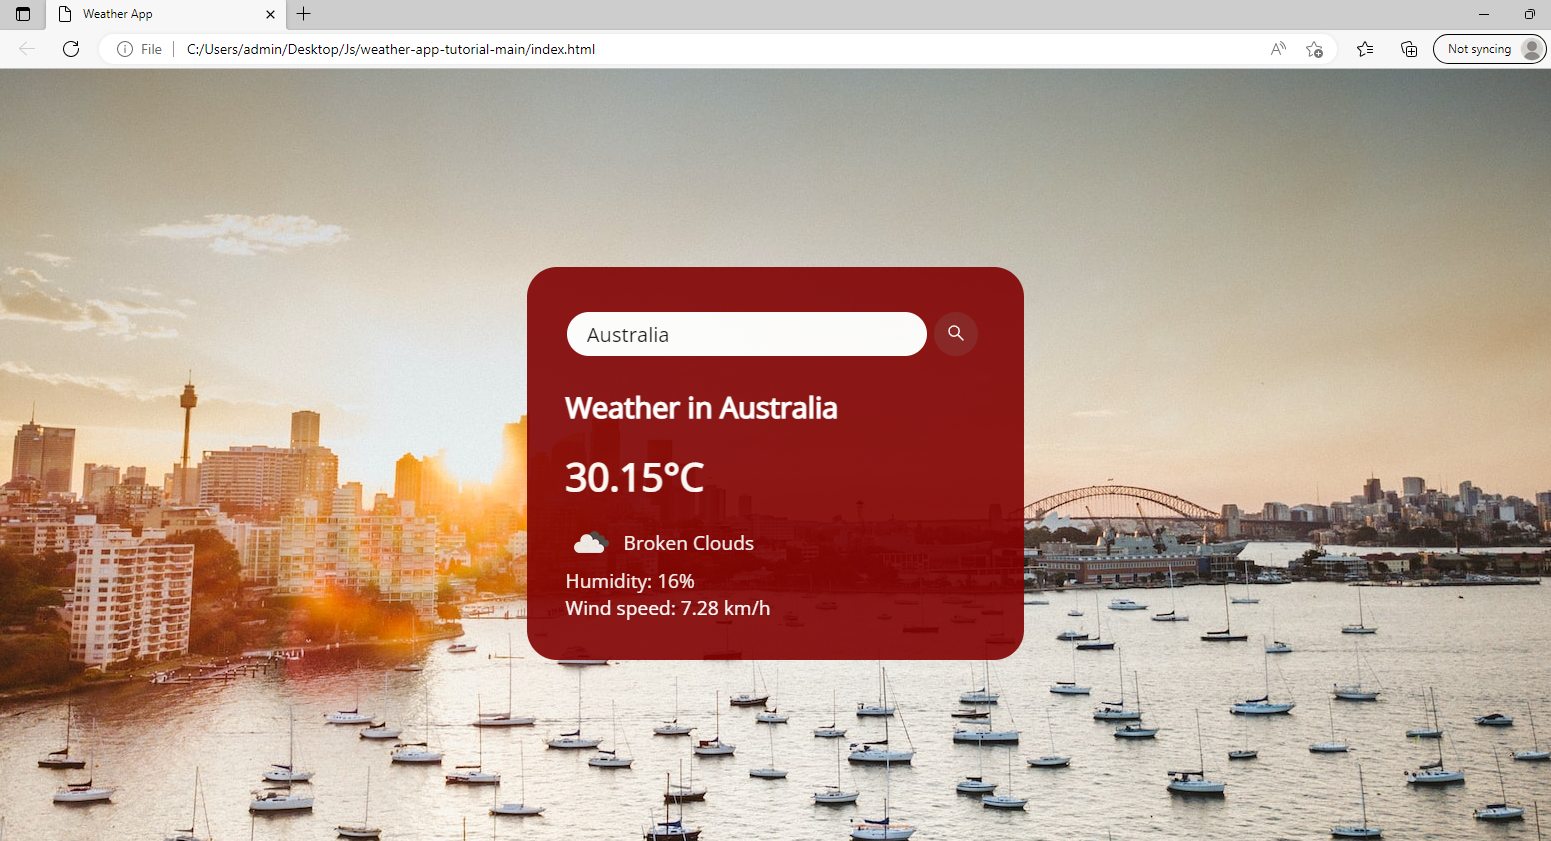Screen dimensions: 1551x841
Task: Click the favorites star icon
Action: pos(1314,48)
